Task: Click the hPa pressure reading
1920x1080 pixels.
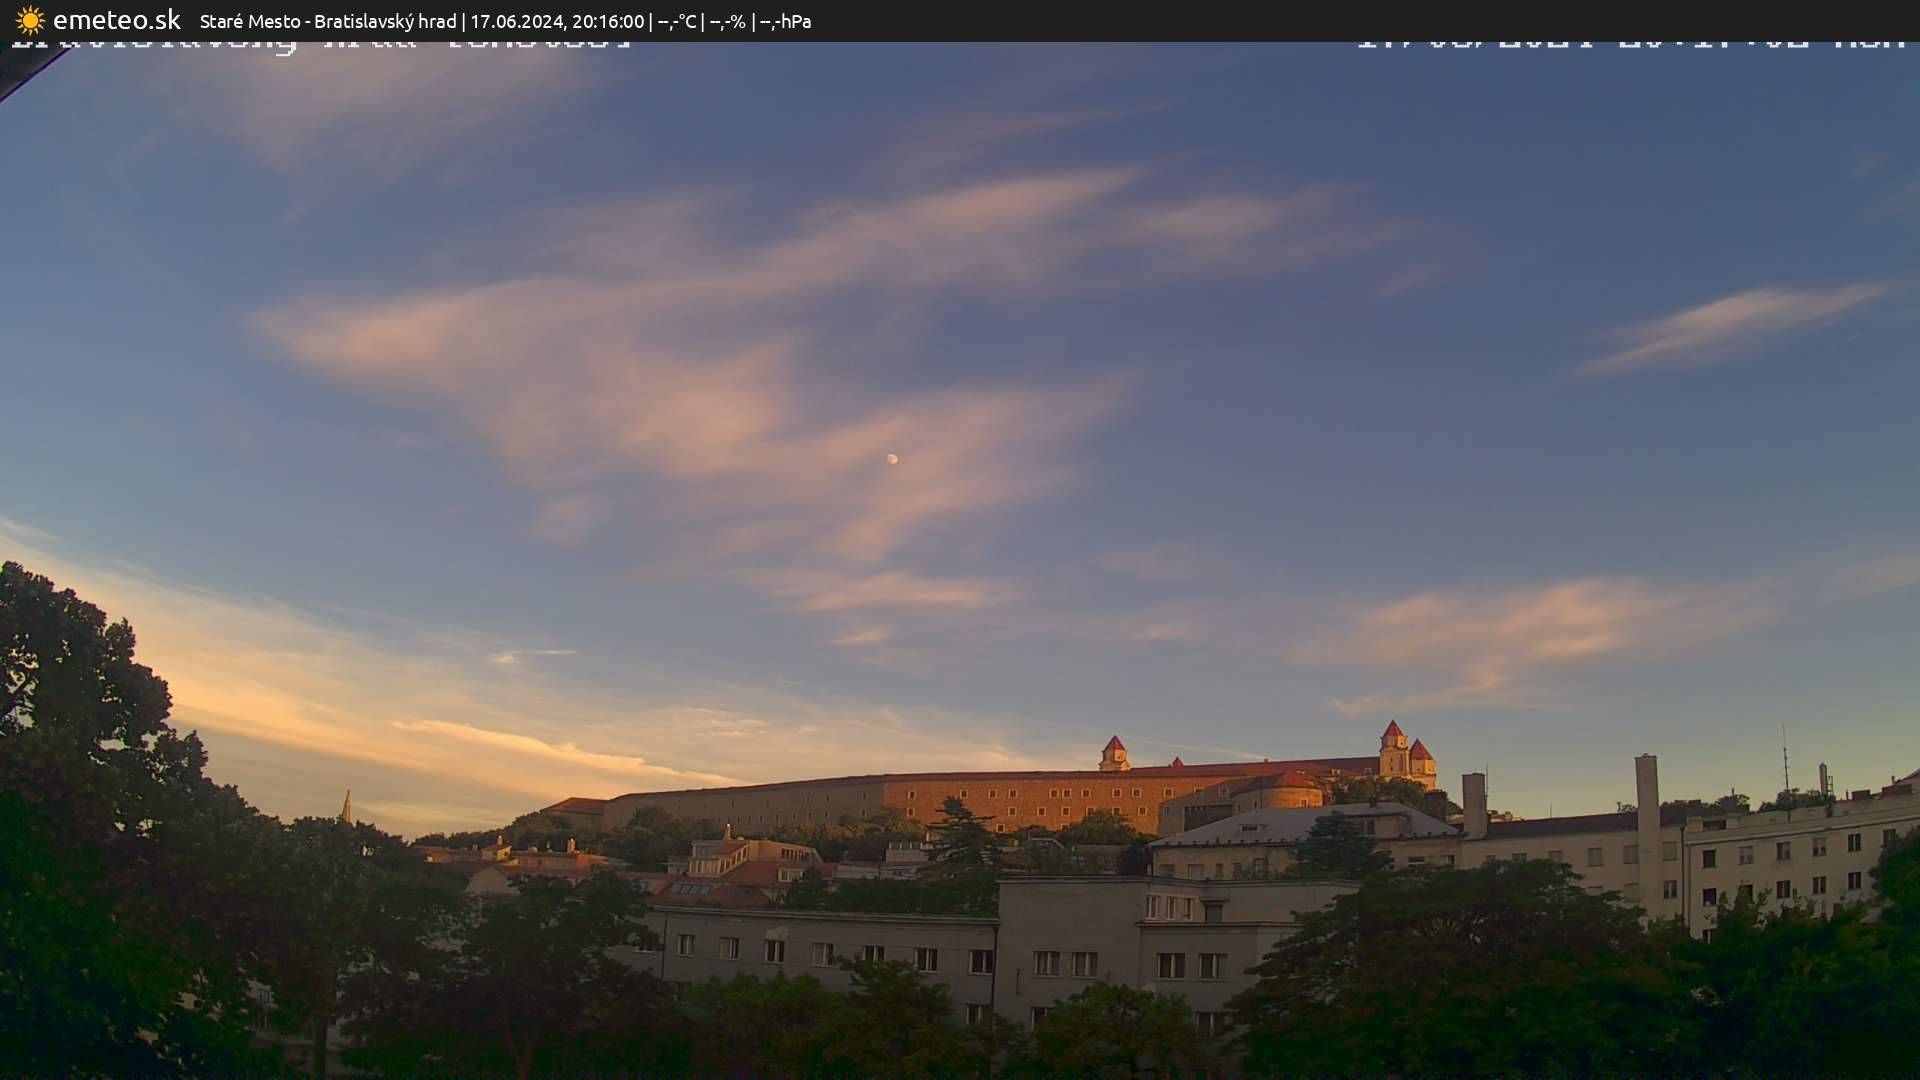Action: (x=785, y=21)
